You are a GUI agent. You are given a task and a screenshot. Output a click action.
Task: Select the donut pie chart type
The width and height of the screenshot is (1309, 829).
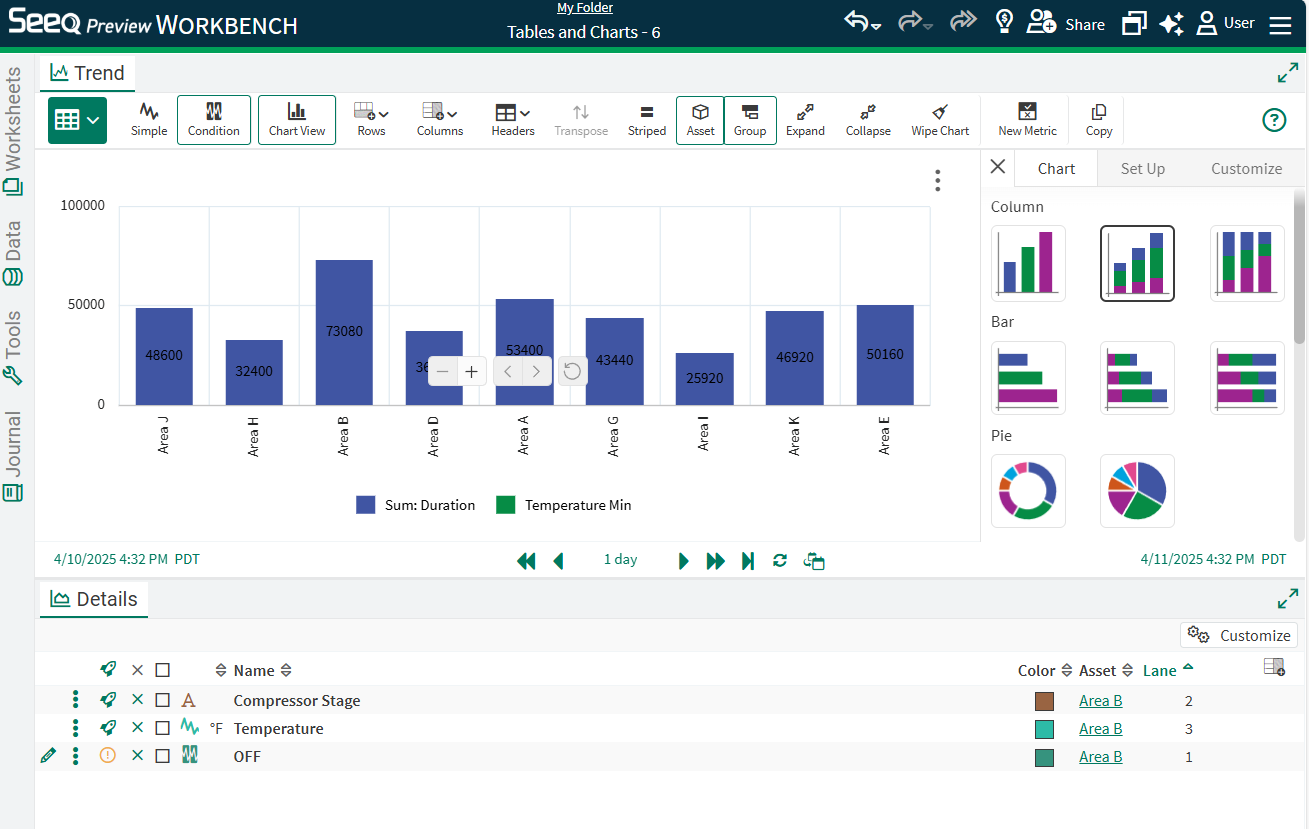coord(1028,490)
